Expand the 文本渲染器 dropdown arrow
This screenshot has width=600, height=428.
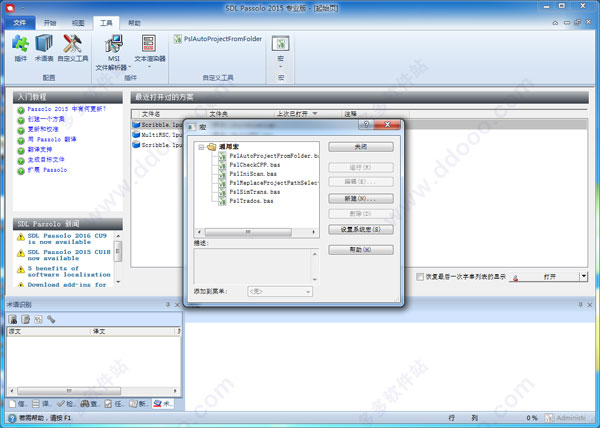pyautogui.click(x=149, y=67)
